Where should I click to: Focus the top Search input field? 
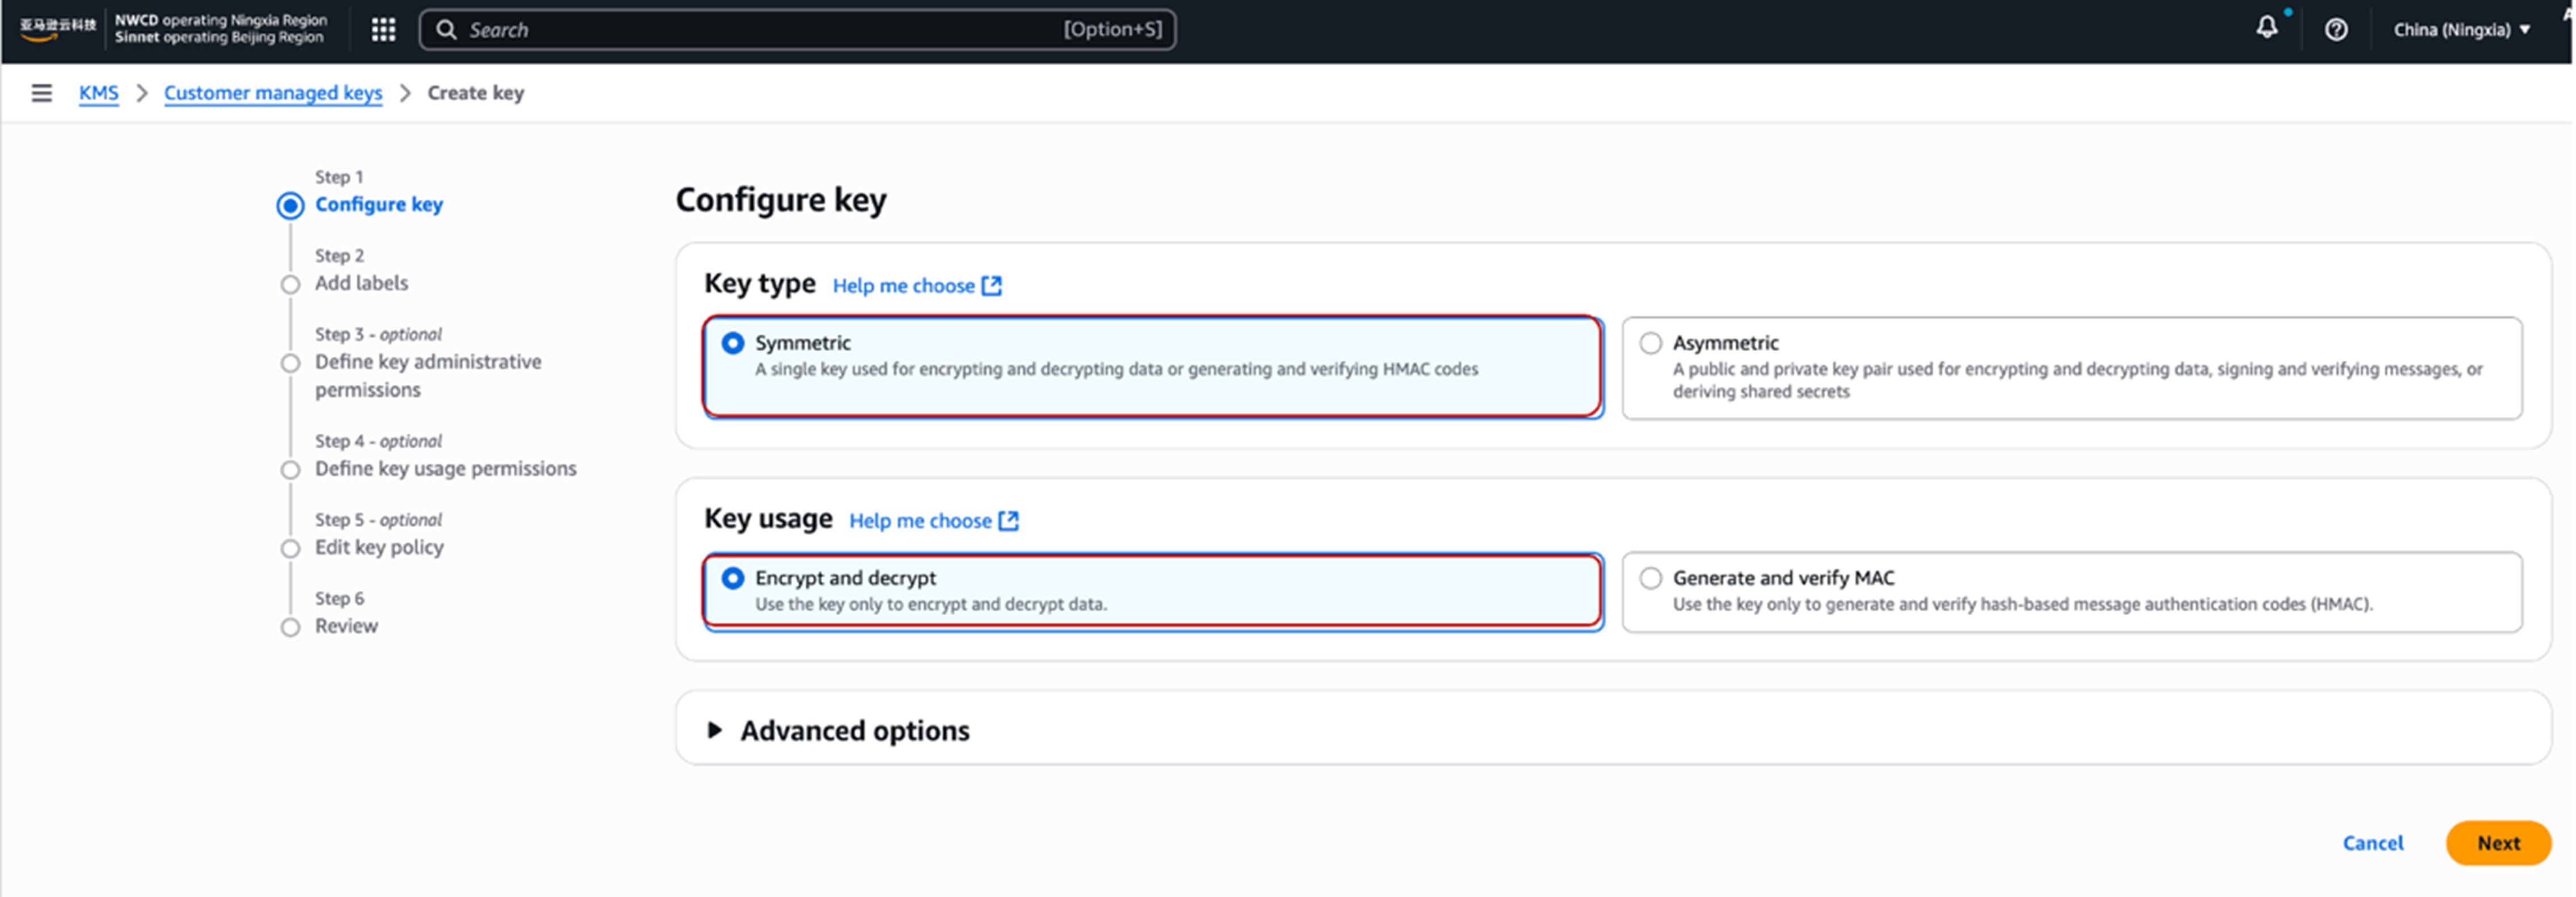pos(760,30)
